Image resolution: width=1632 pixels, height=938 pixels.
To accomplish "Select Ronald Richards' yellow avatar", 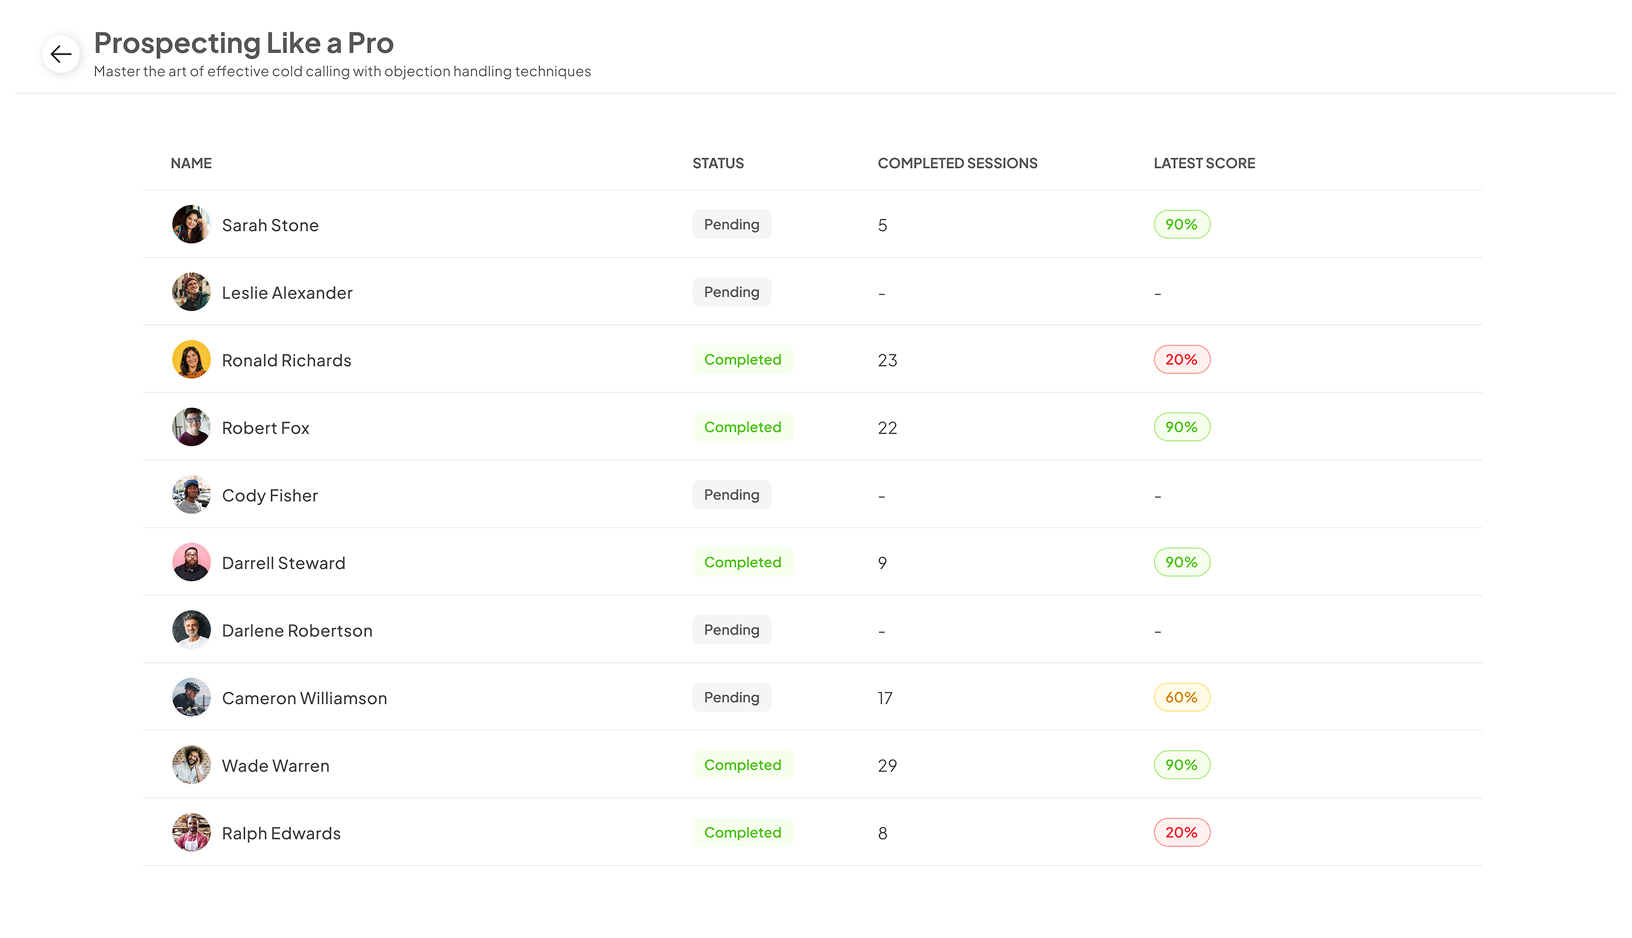I will click(x=191, y=360).
